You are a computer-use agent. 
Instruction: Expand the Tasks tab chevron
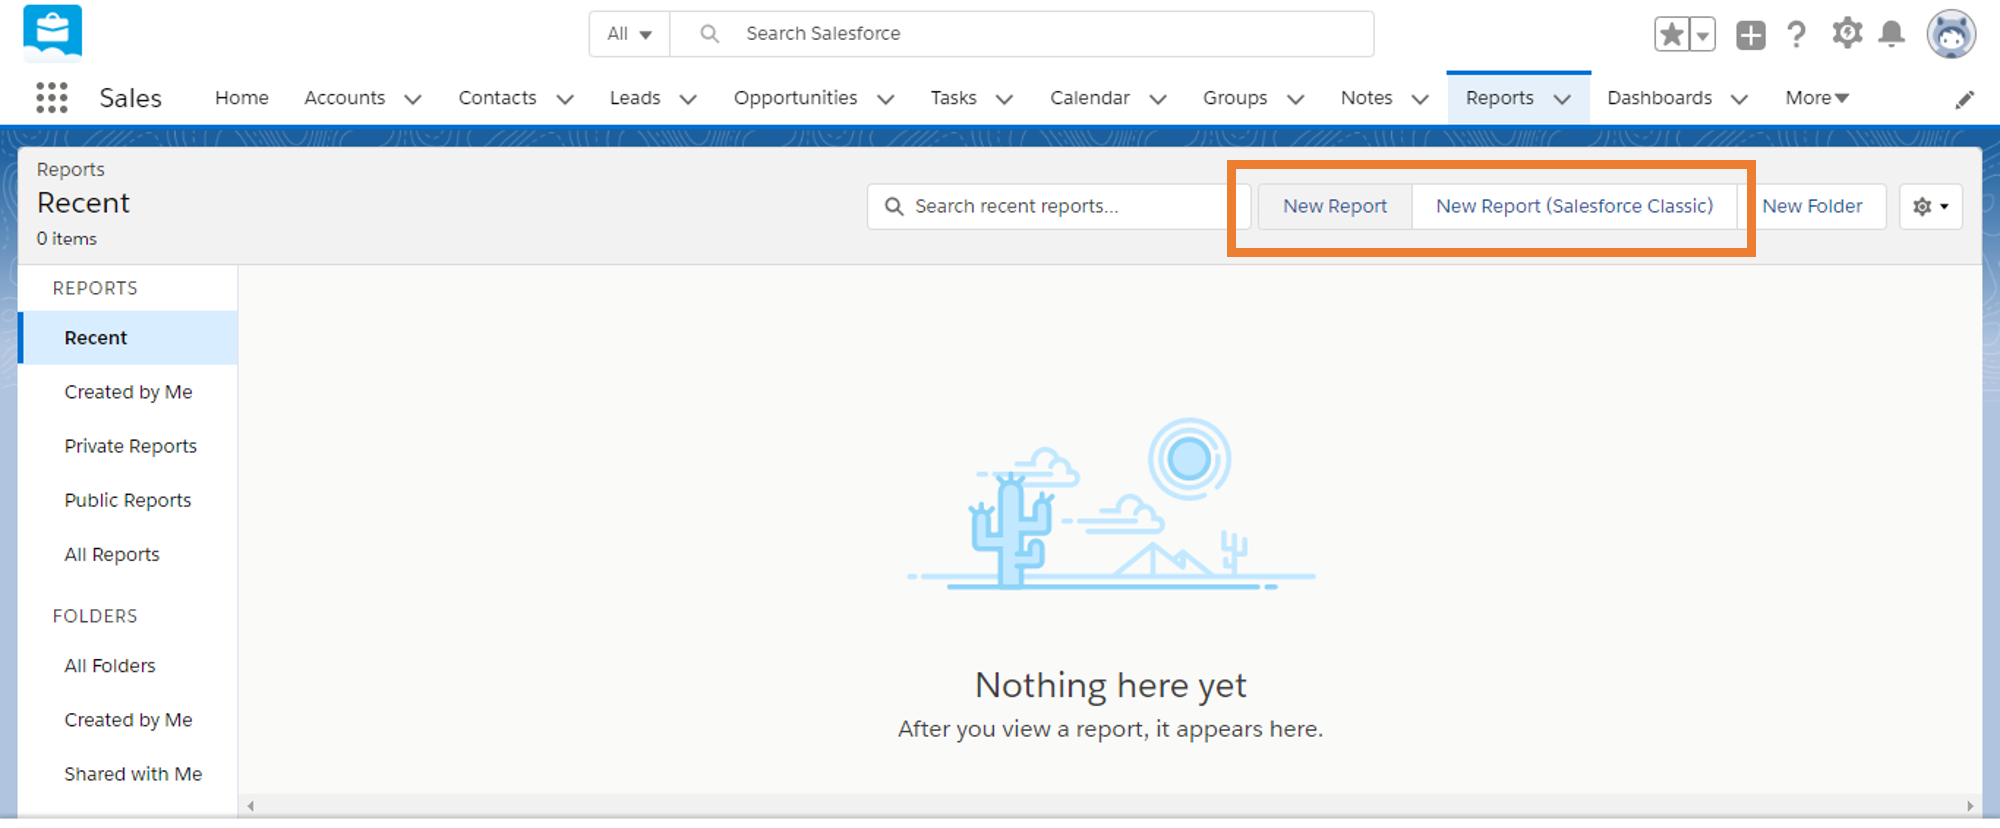pos(1005,99)
